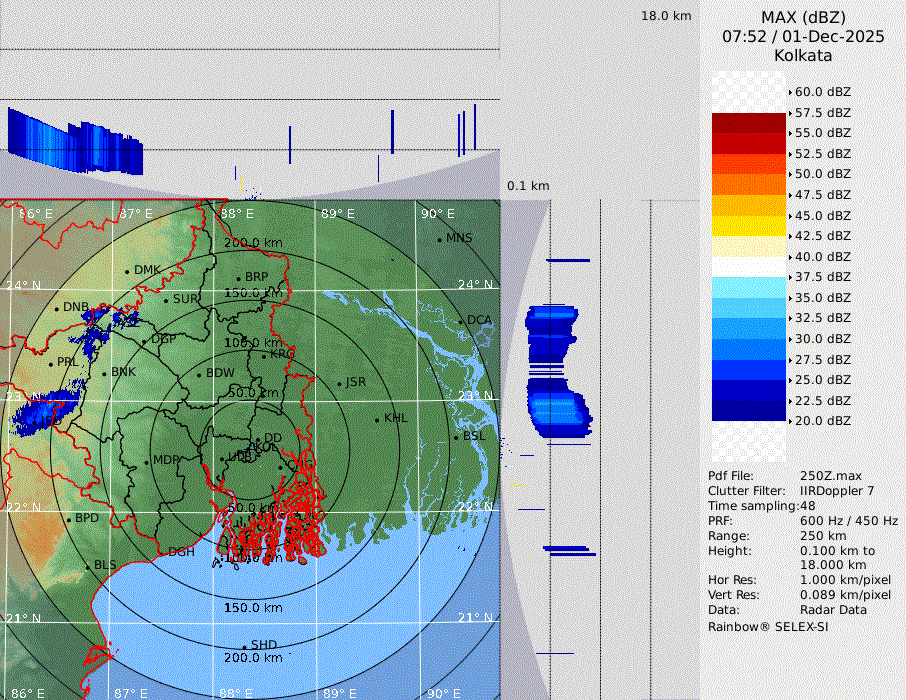Click the 07:52 / 01-Dec-2025 timestamp

coord(803,36)
